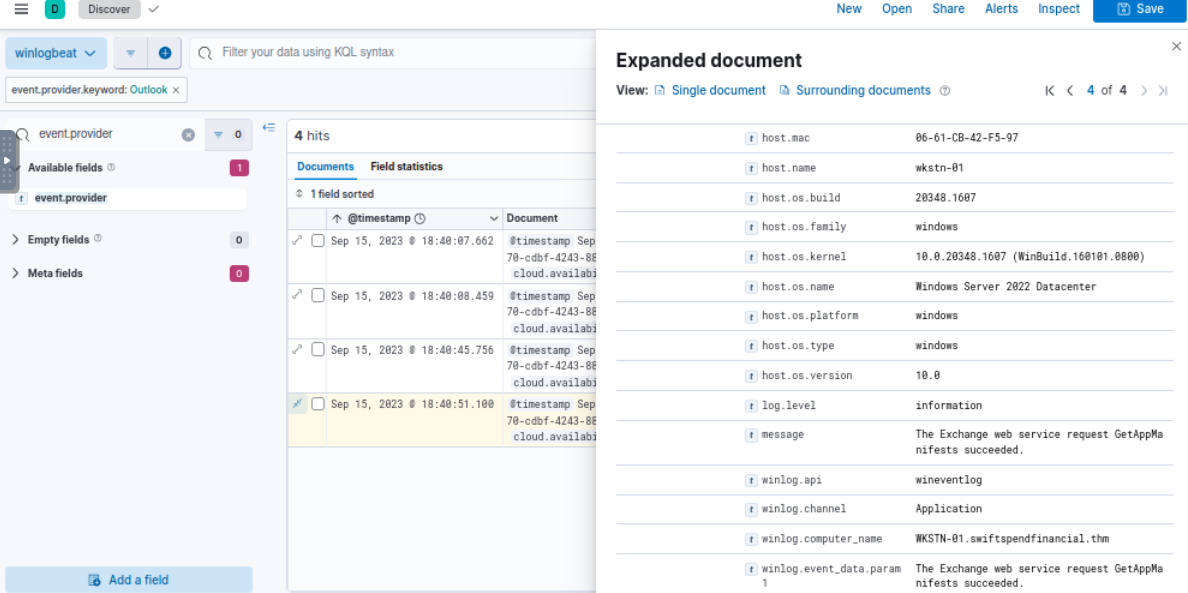
Task: Check the 18:40:07.662 row checkbox
Action: [x=318, y=241]
